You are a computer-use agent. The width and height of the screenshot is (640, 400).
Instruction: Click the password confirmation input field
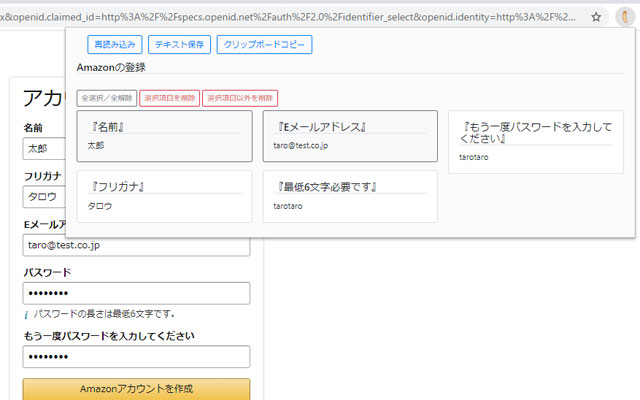(x=136, y=357)
